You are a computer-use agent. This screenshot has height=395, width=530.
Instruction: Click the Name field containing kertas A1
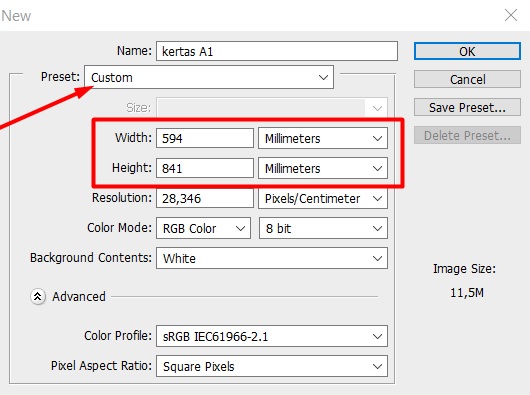[276, 51]
